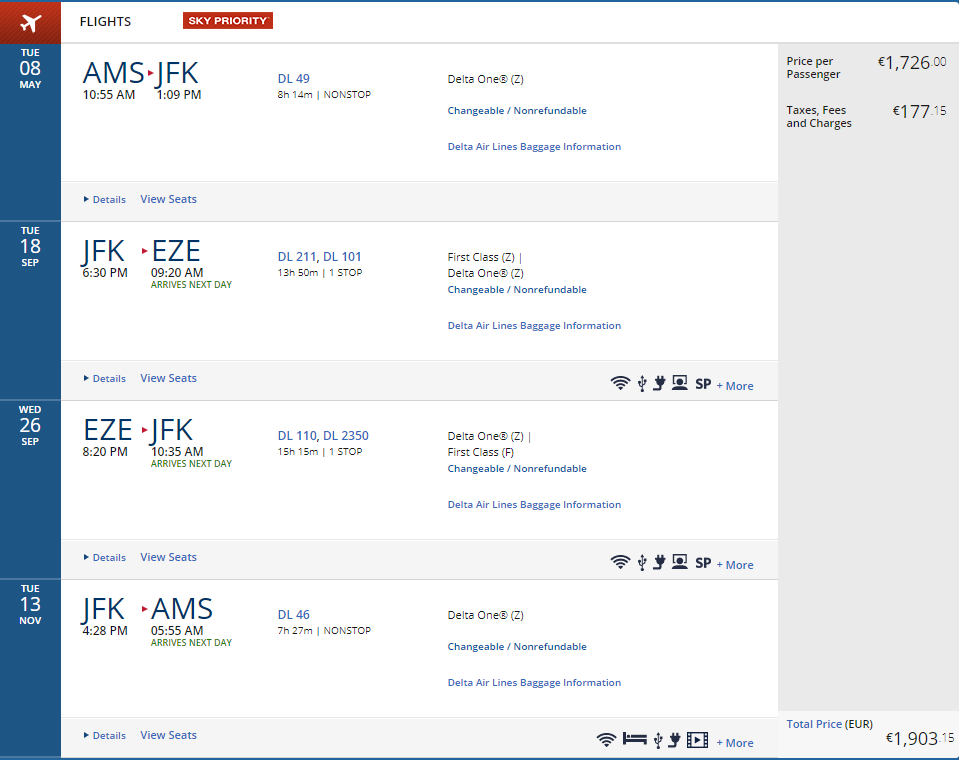Expand Details for JFK to EZE flight
The height and width of the screenshot is (760, 959).
coord(105,378)
